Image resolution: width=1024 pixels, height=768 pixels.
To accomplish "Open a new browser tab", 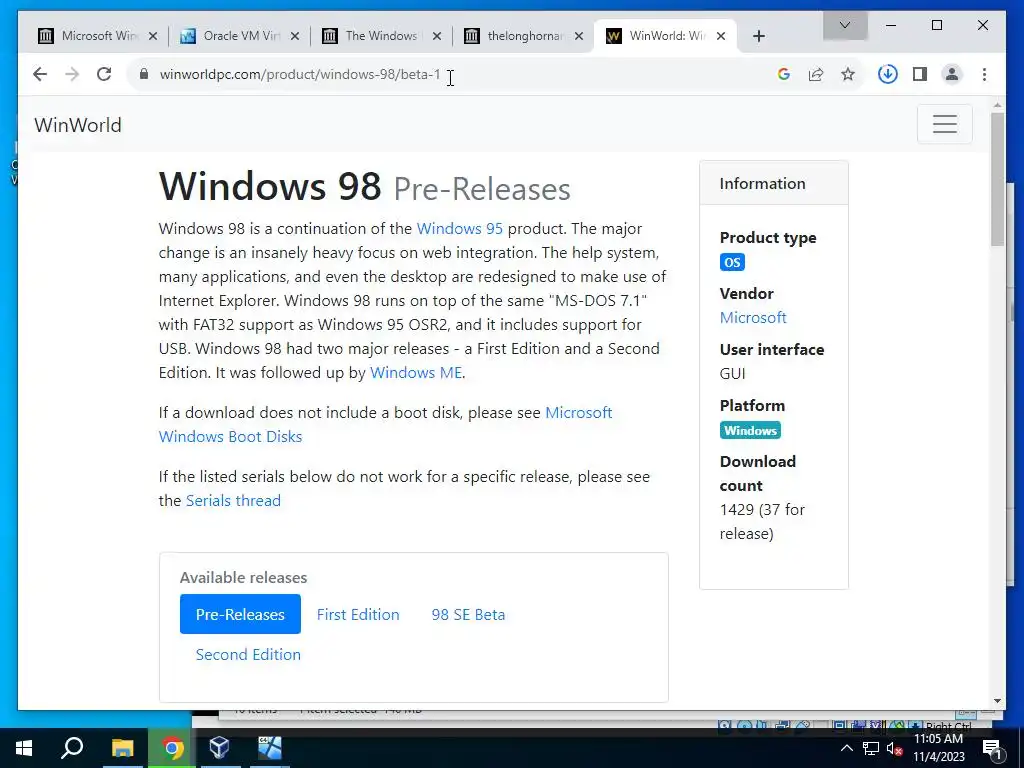I will [758, 36].
